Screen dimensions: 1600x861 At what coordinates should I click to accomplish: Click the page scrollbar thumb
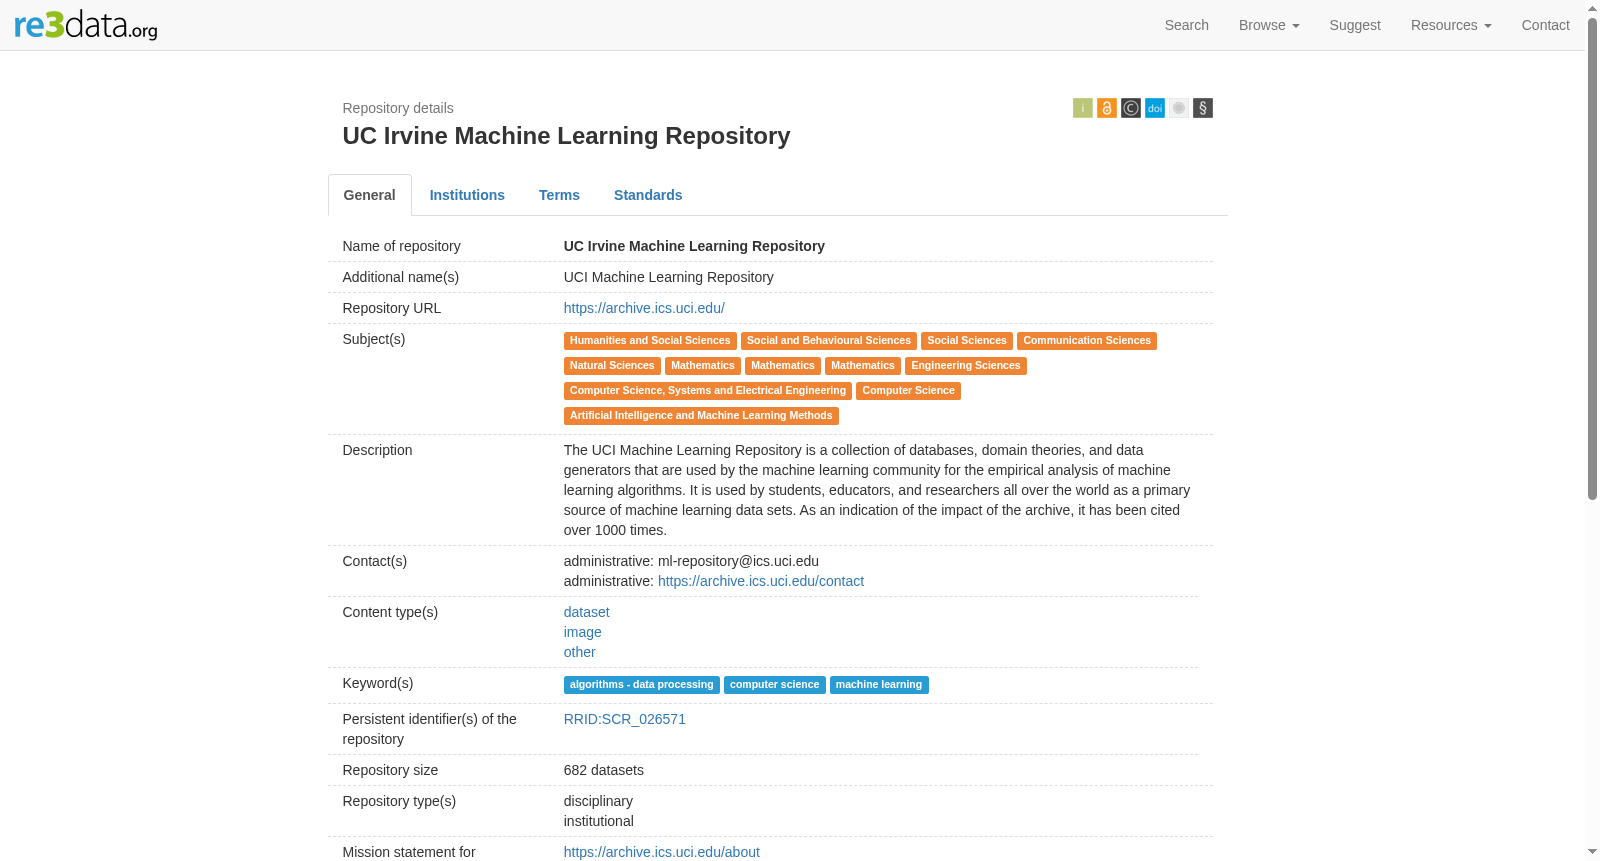click(x=1592, y=258)
